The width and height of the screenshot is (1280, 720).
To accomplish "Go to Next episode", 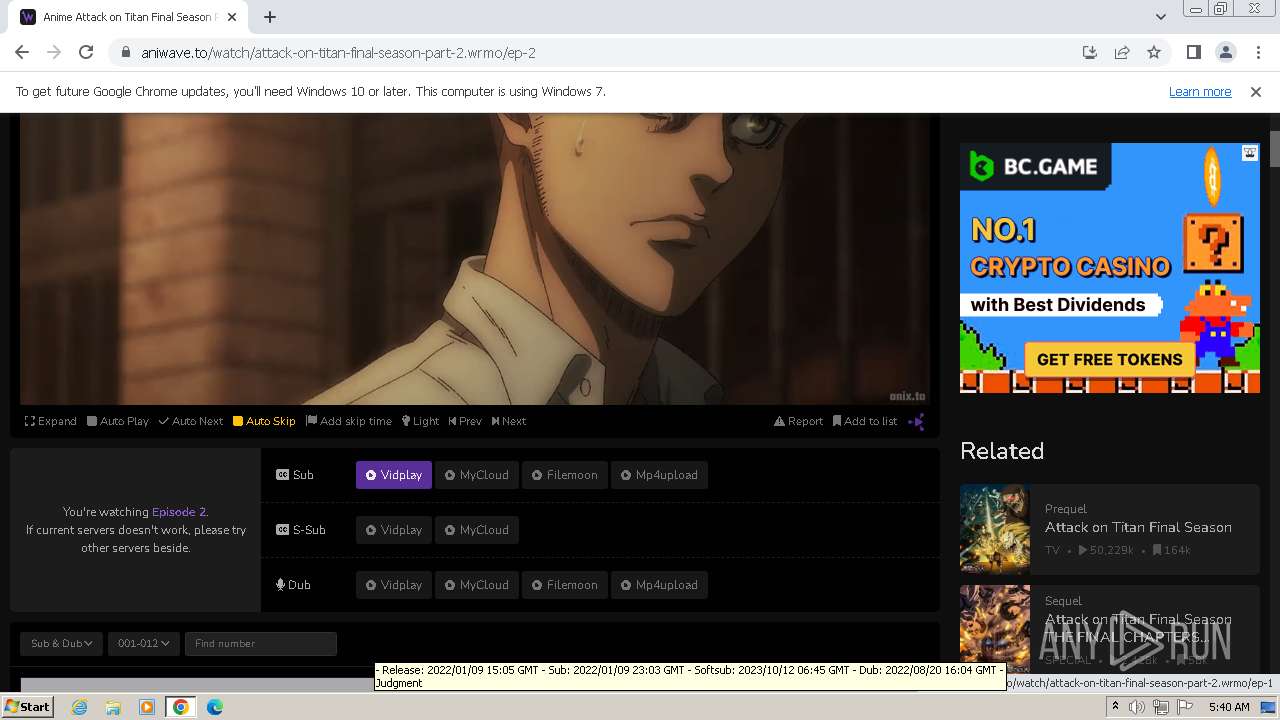I will (x=509, y=421).
